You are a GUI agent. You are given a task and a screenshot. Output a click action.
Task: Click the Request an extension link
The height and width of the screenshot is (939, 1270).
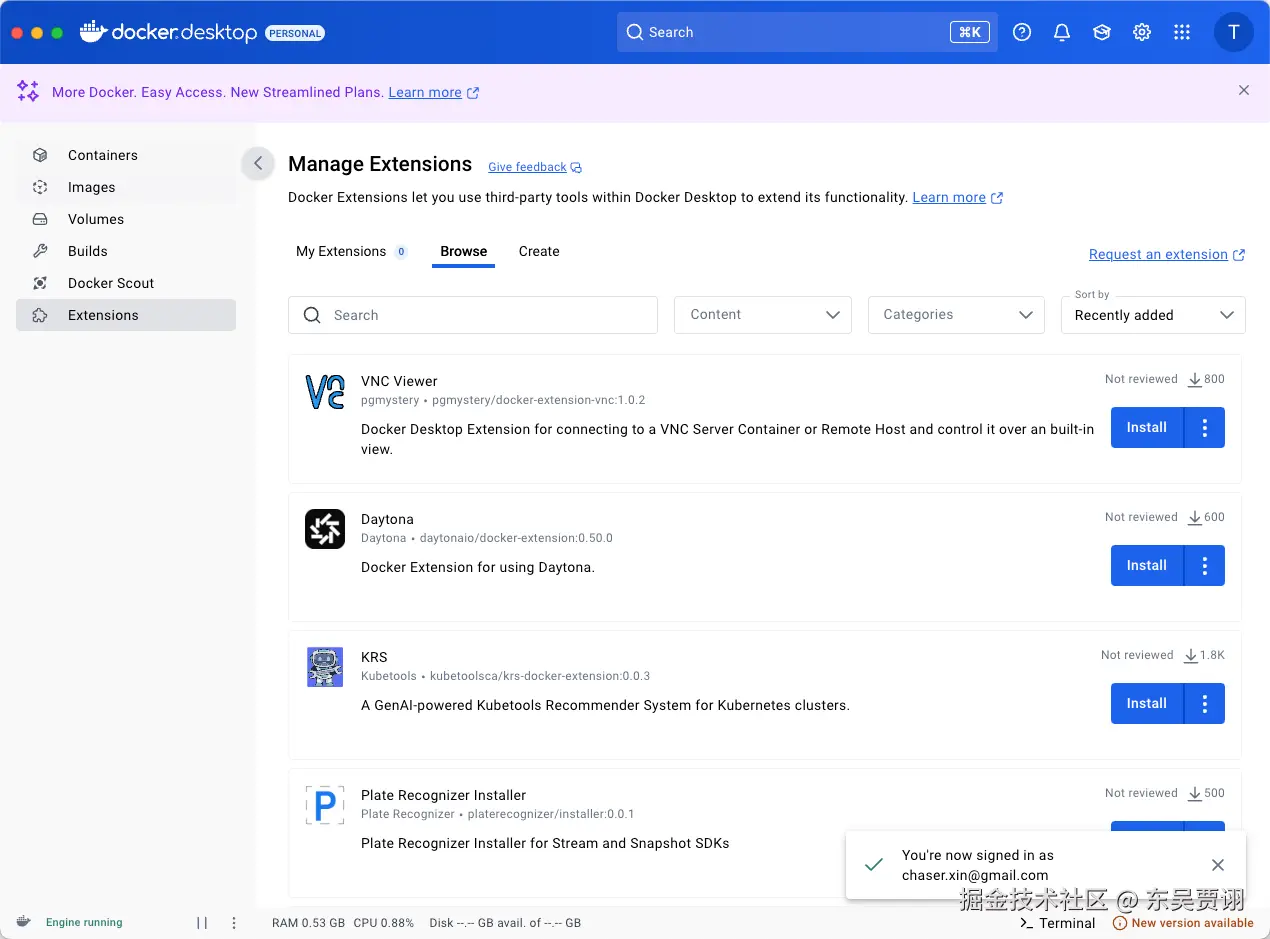pyautogui.click(x=1167, y=254)
